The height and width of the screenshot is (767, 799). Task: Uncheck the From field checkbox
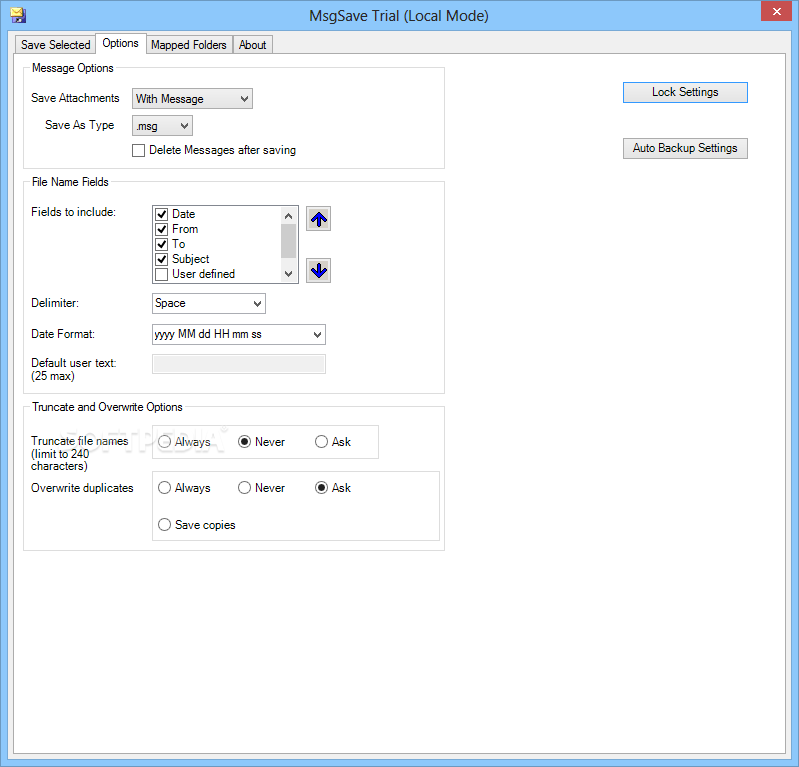tap(162, 229)
